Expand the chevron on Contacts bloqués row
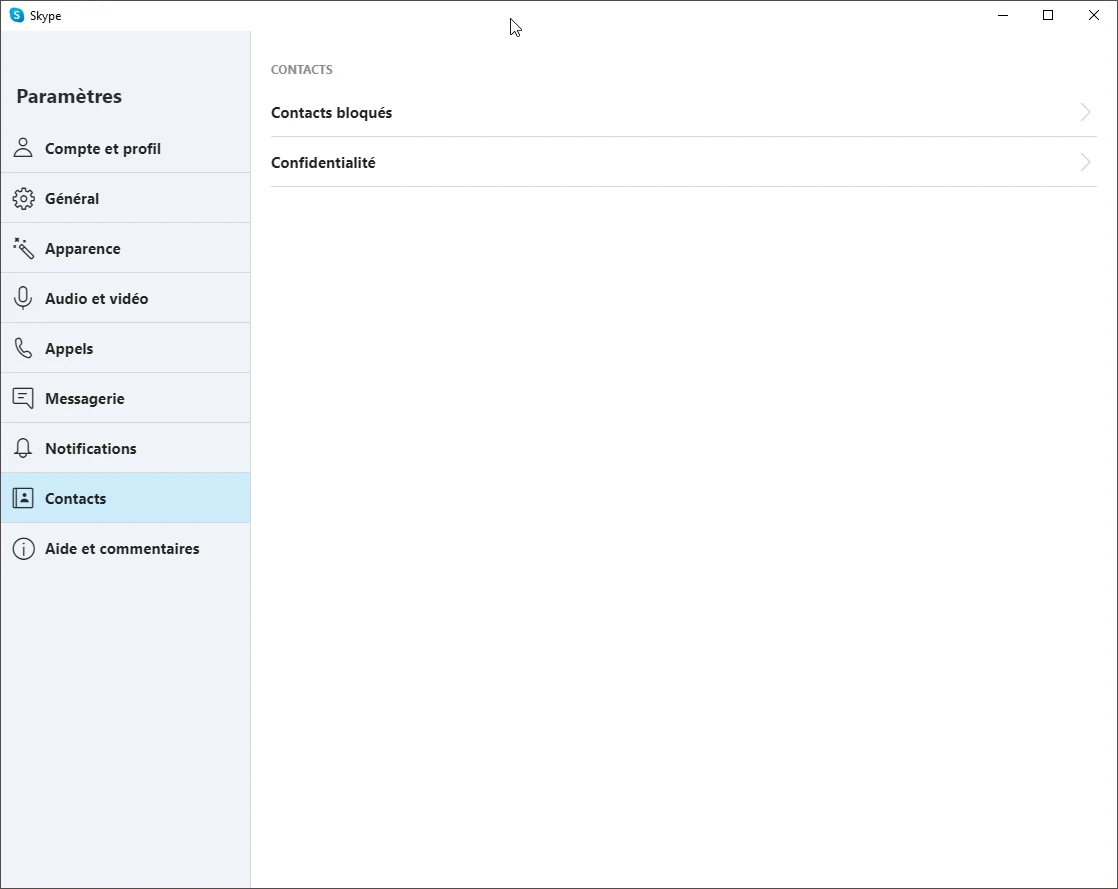This screenshot has width=1118, height=889. [1085, 112]
